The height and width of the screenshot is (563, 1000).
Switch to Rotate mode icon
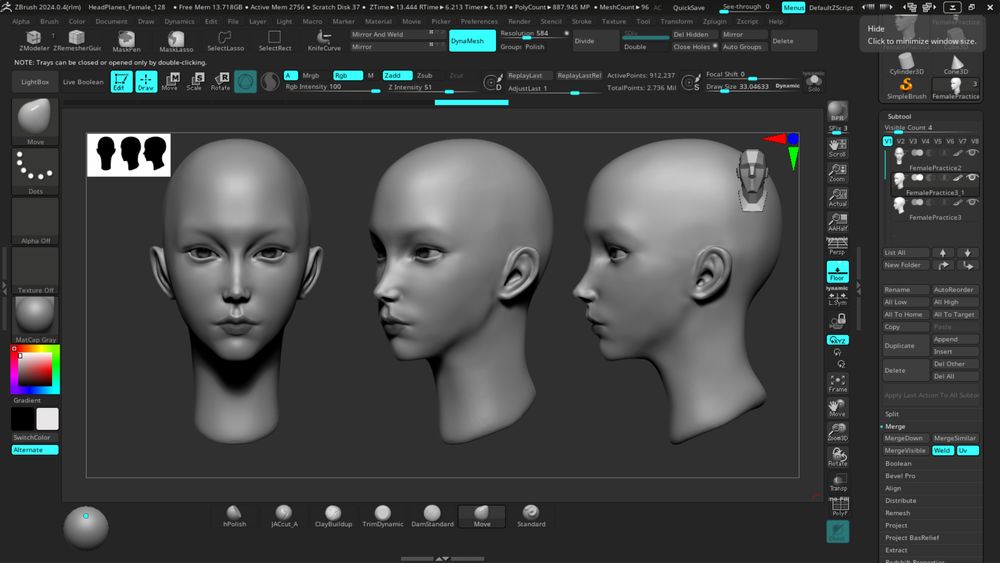click(220, 82)
